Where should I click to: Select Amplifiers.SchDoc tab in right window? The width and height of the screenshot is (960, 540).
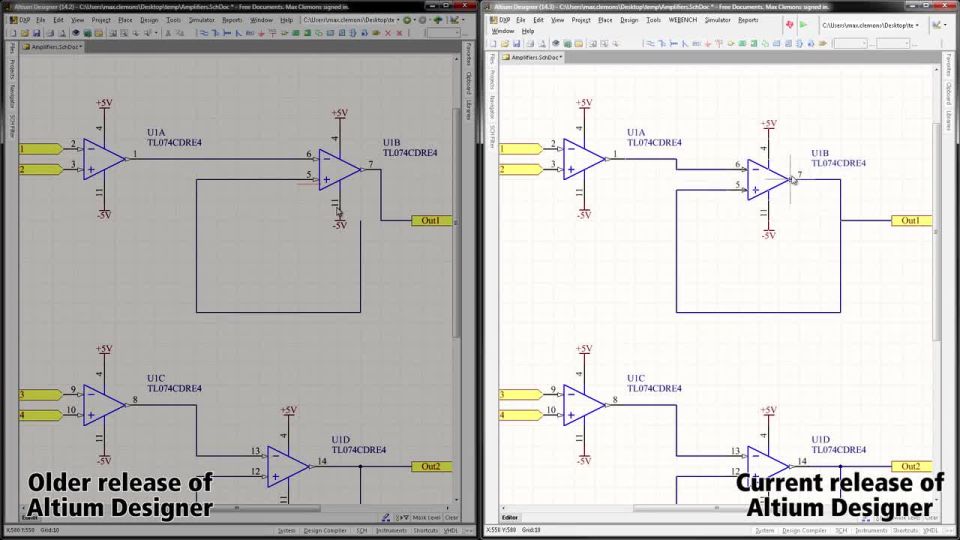pos(532,57)
